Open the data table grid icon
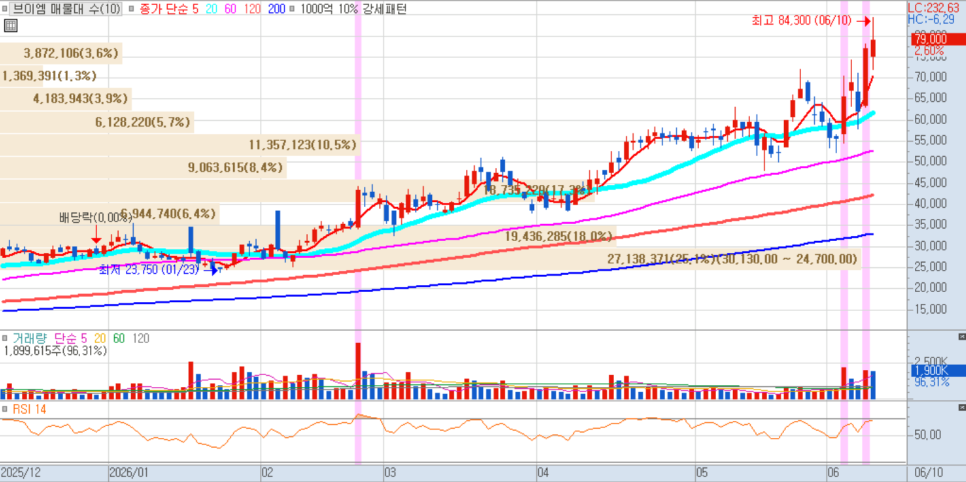Image resolution: width=966 pixels, height=482 pixels. pyautogui.click(x=9, y=25)
